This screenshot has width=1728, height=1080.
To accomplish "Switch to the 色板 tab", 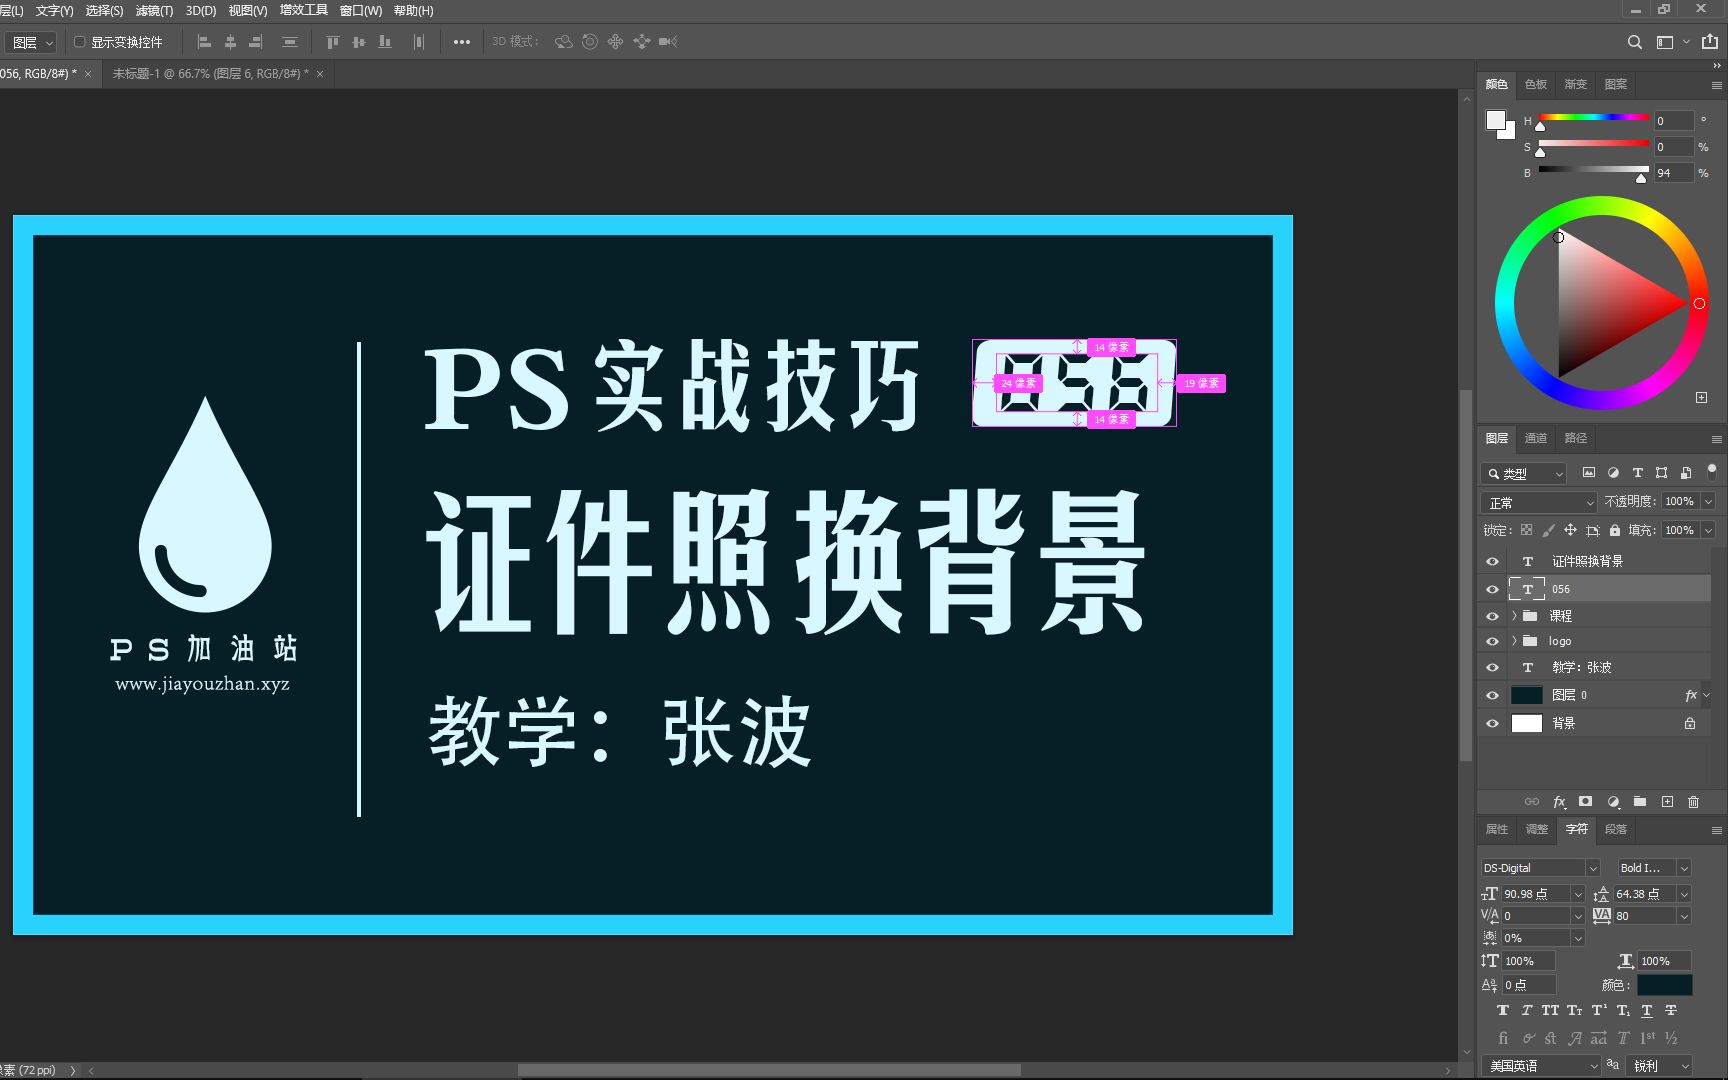I will tap(1536, 84).
